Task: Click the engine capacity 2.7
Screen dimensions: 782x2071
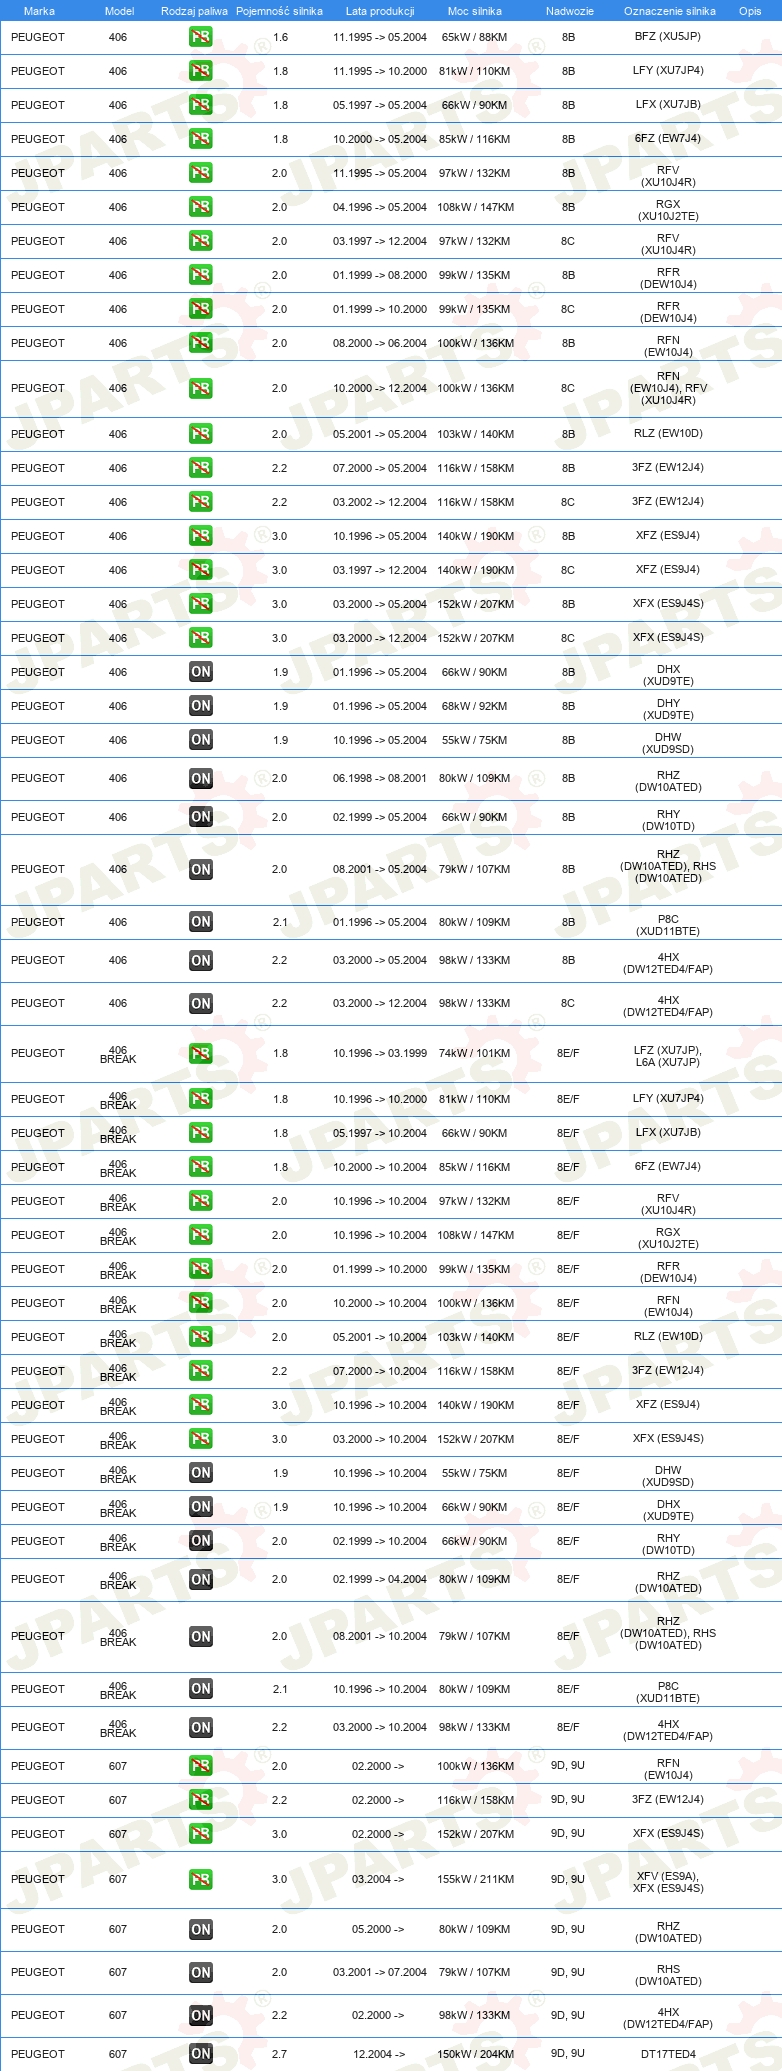Action: point(280,2054)
